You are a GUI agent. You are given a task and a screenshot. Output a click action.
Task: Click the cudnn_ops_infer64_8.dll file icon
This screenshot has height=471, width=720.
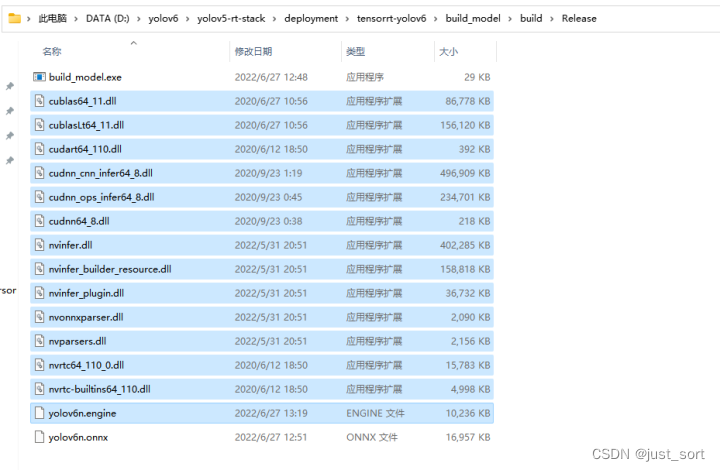tap(39, 197)
